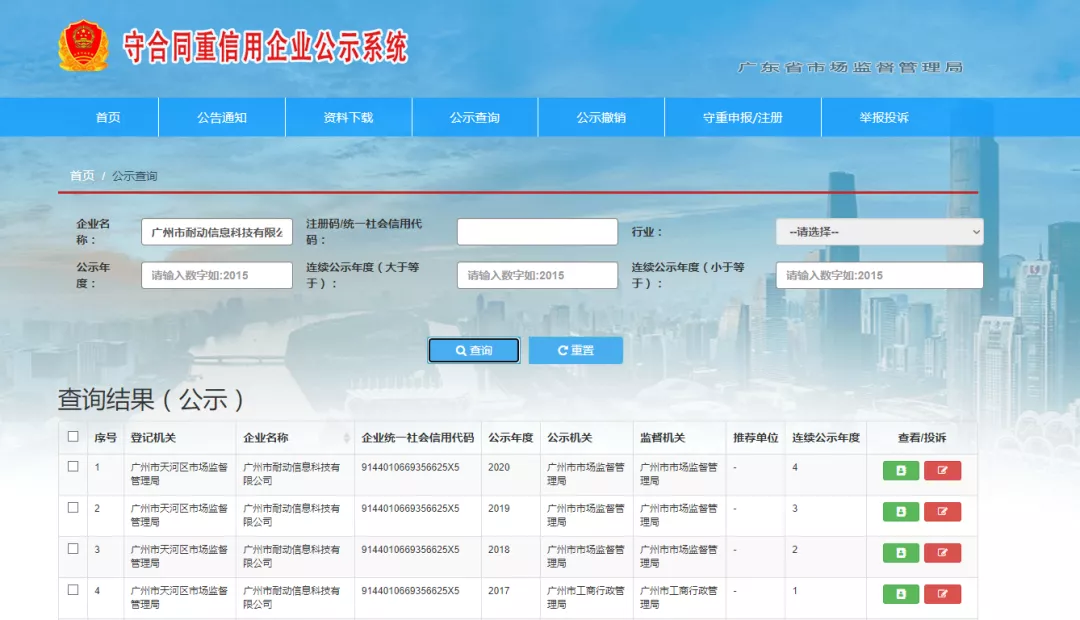Focus the 公示年度 year input field
This screenshot has width=1080, height=620.
217,275
